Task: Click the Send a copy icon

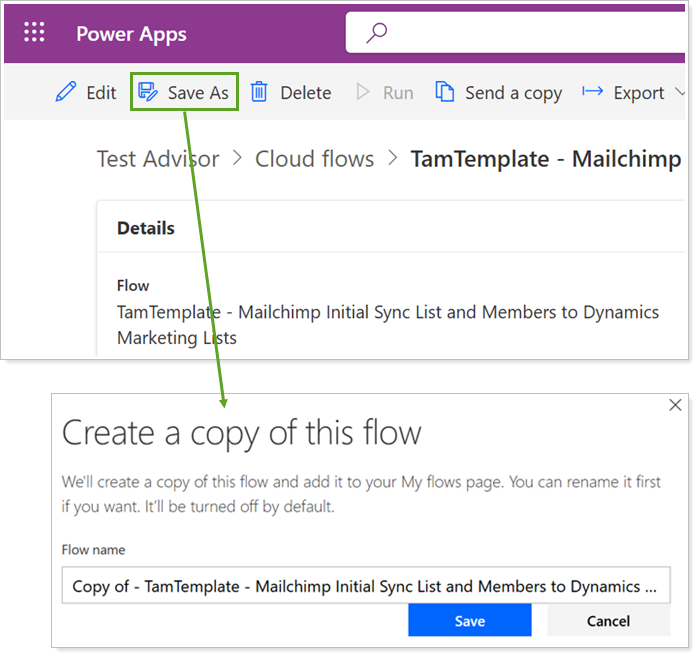Action: point(445,93)
